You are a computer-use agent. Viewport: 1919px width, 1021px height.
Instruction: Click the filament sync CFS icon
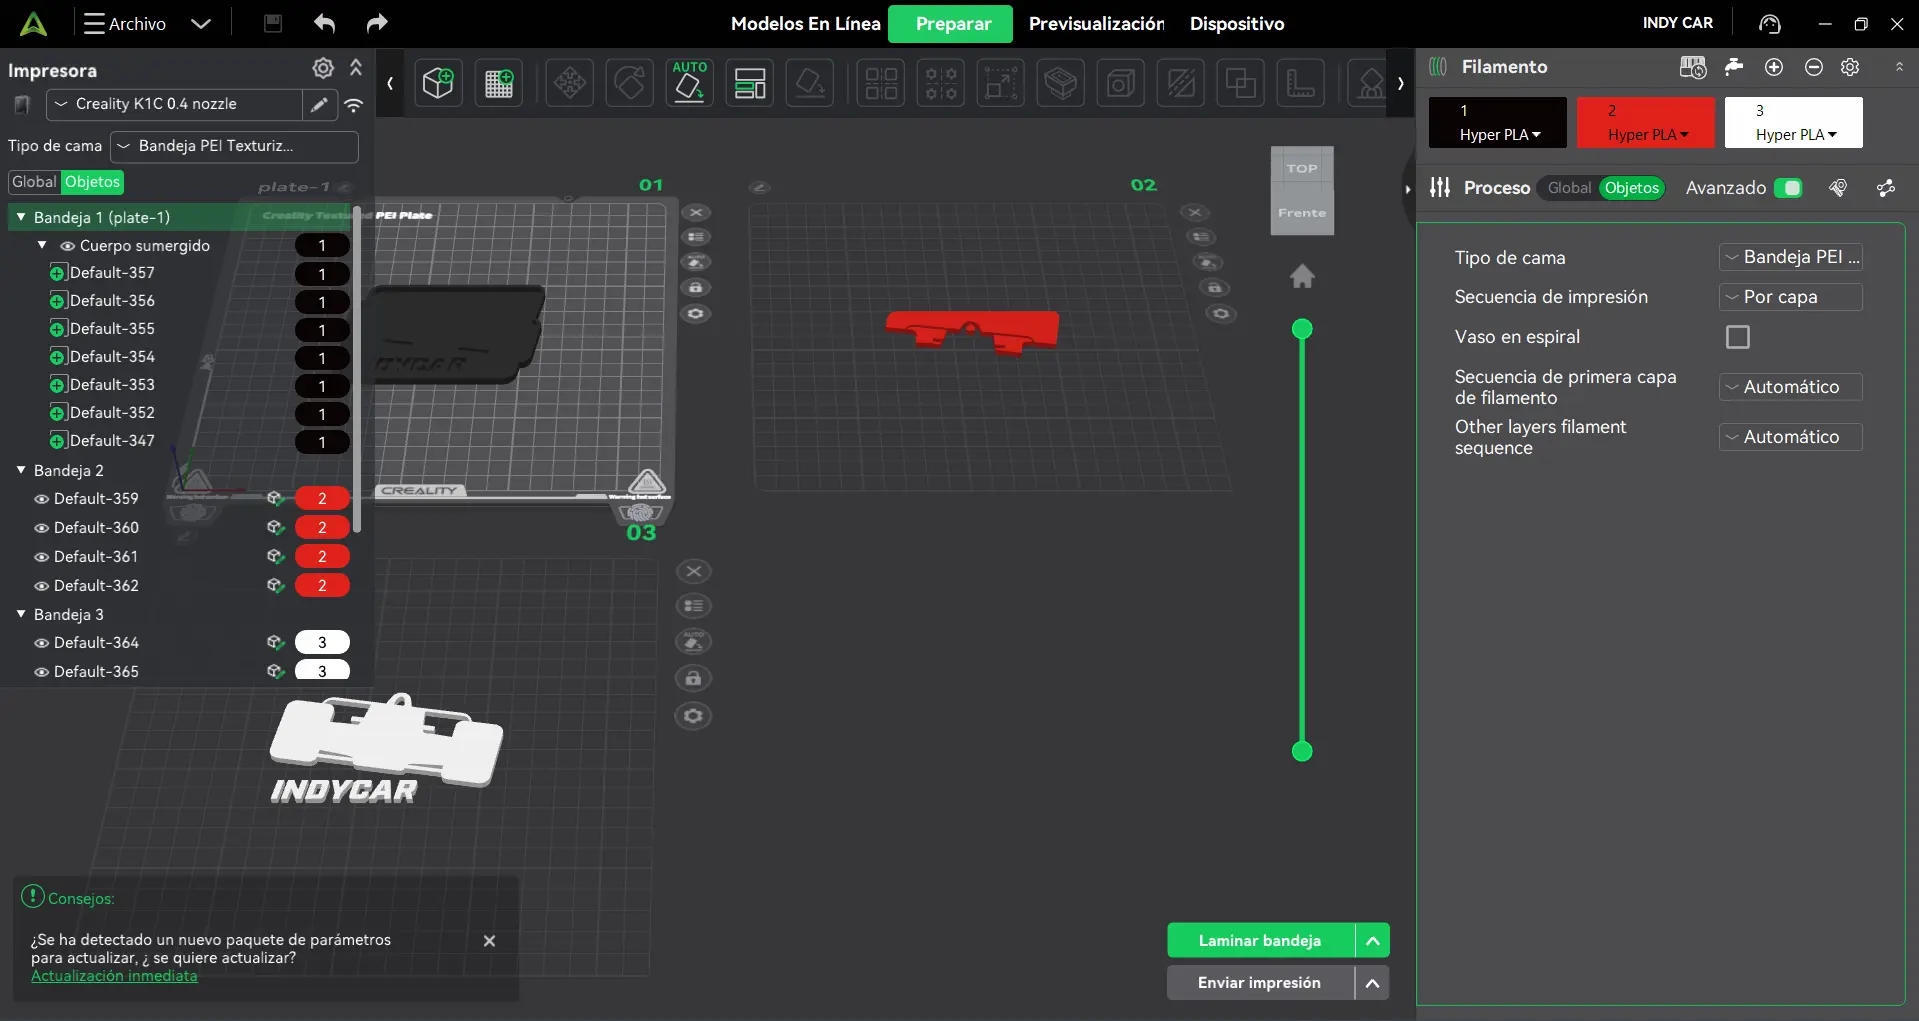(x=1693, y=67)
